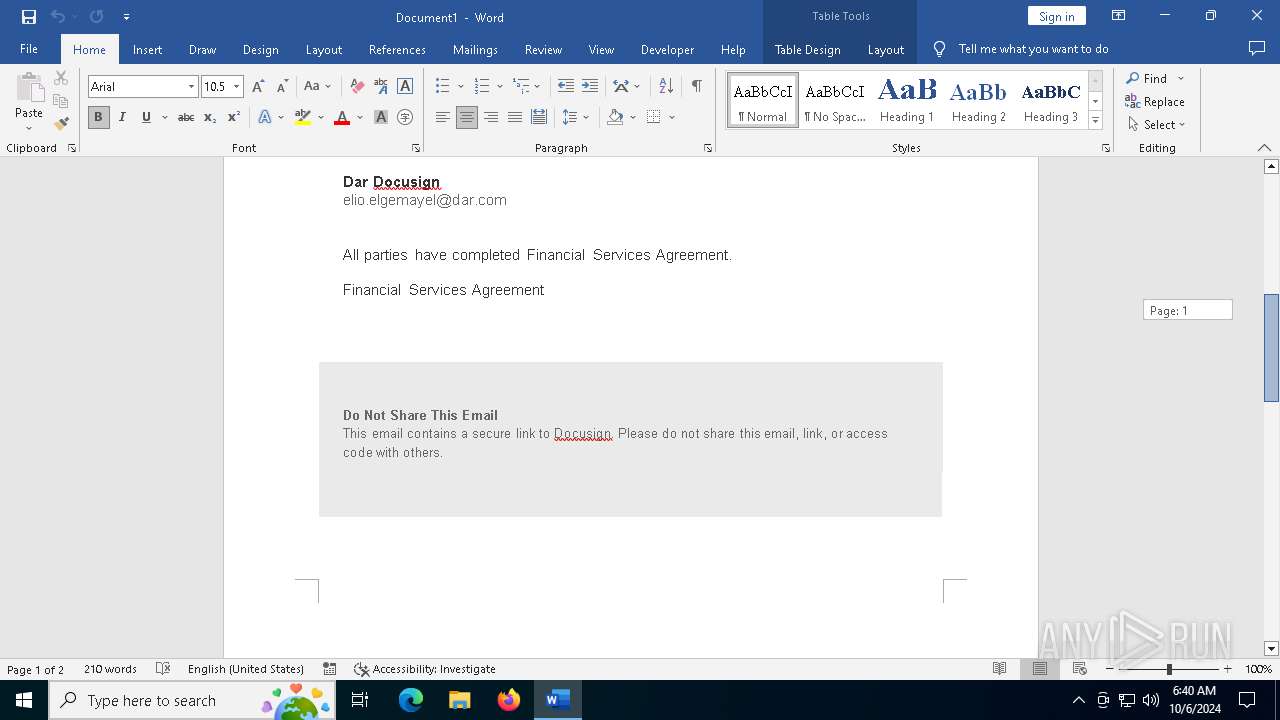This screenshot has height=720, width=1280.
Task: Toggle Ribbon Display Options button
Action: [x=1119, y=16]
